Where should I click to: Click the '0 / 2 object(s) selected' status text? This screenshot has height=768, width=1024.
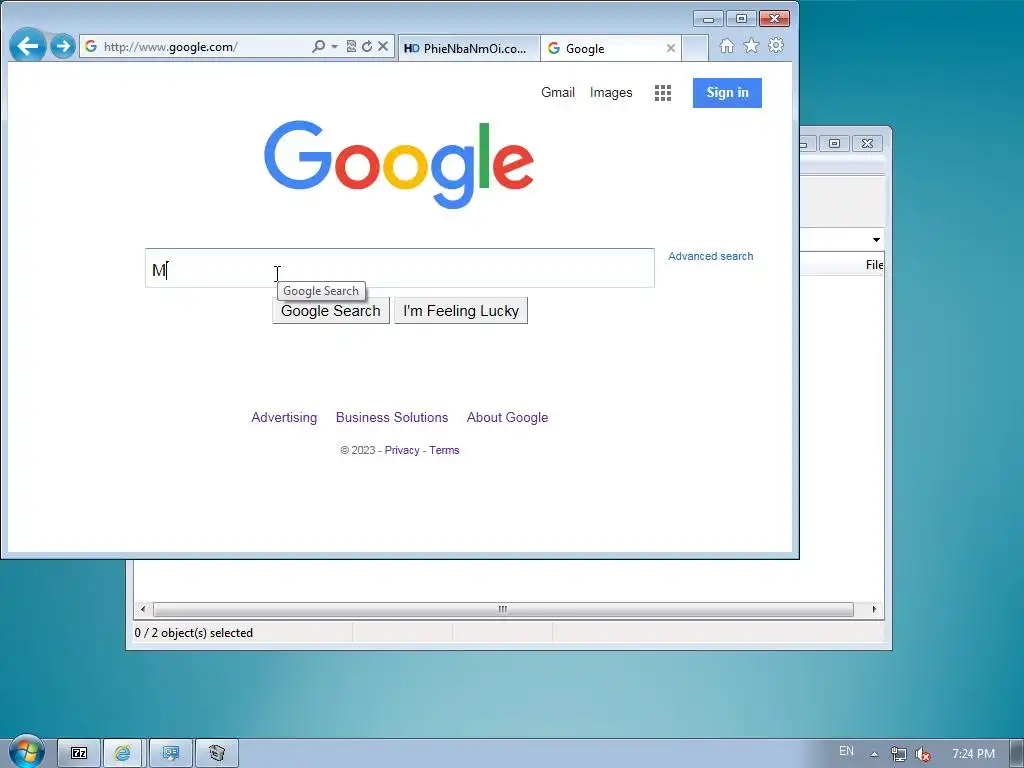click(x=193, y=633)
